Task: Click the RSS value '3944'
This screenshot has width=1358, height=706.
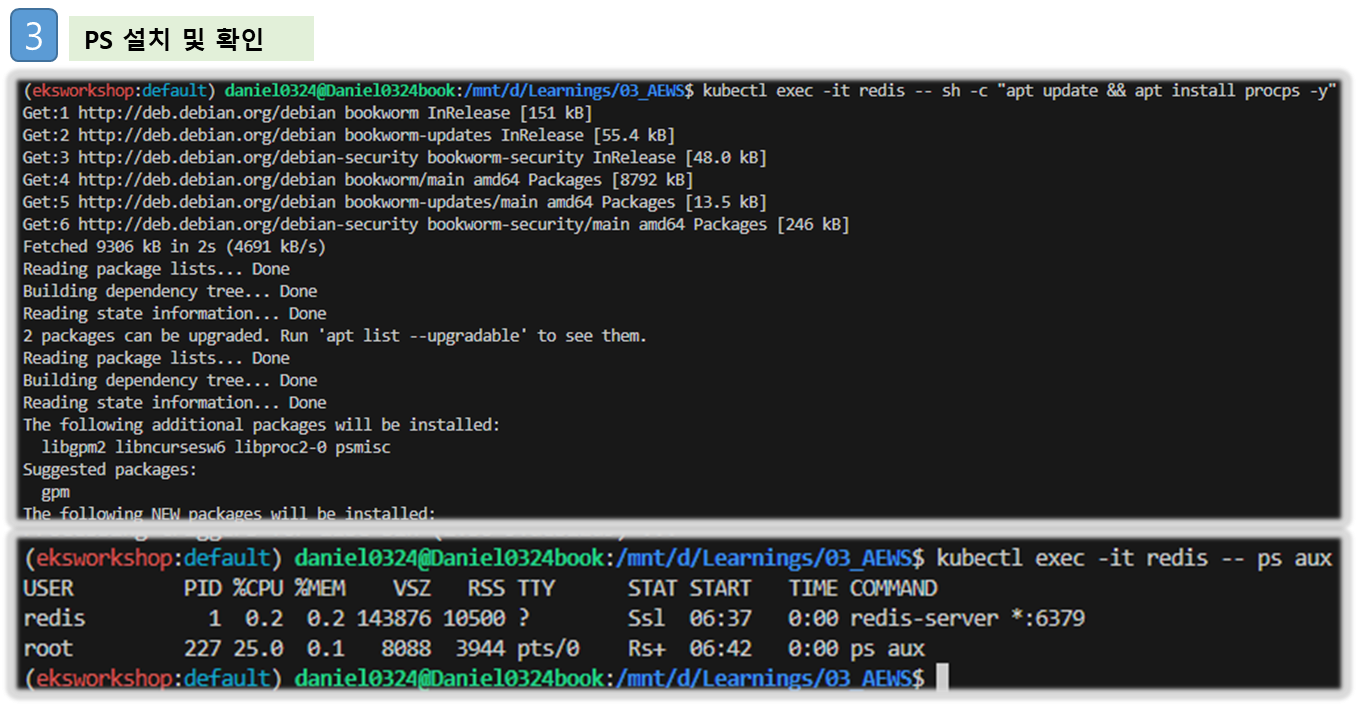Action: point(480,648)
